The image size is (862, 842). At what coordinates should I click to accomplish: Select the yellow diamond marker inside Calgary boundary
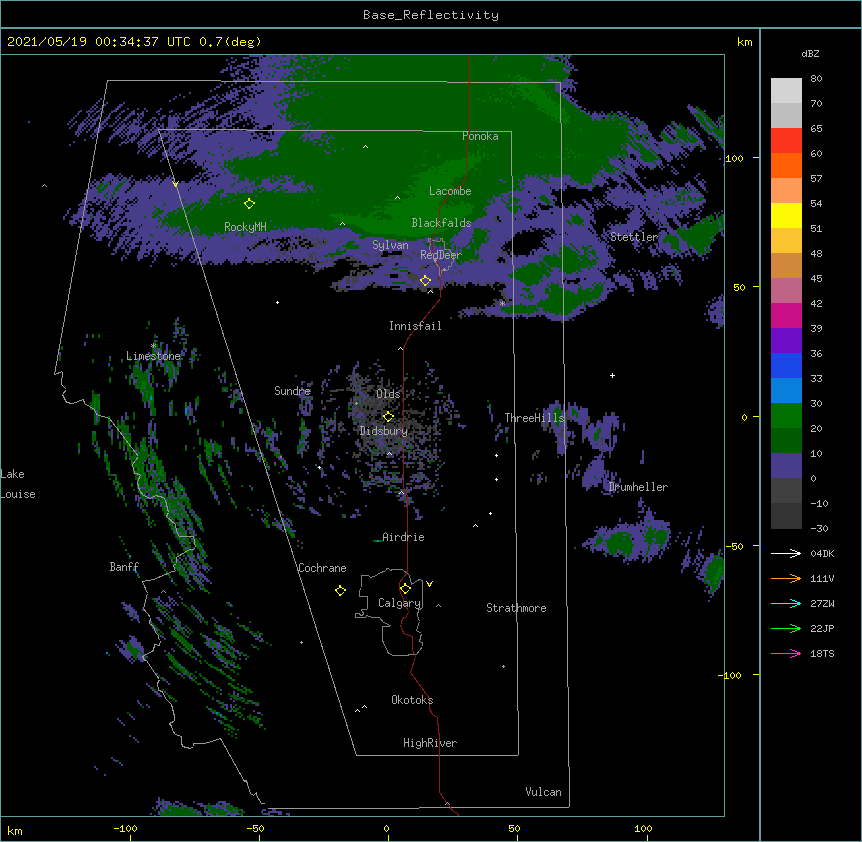click(x=405, y=589)
